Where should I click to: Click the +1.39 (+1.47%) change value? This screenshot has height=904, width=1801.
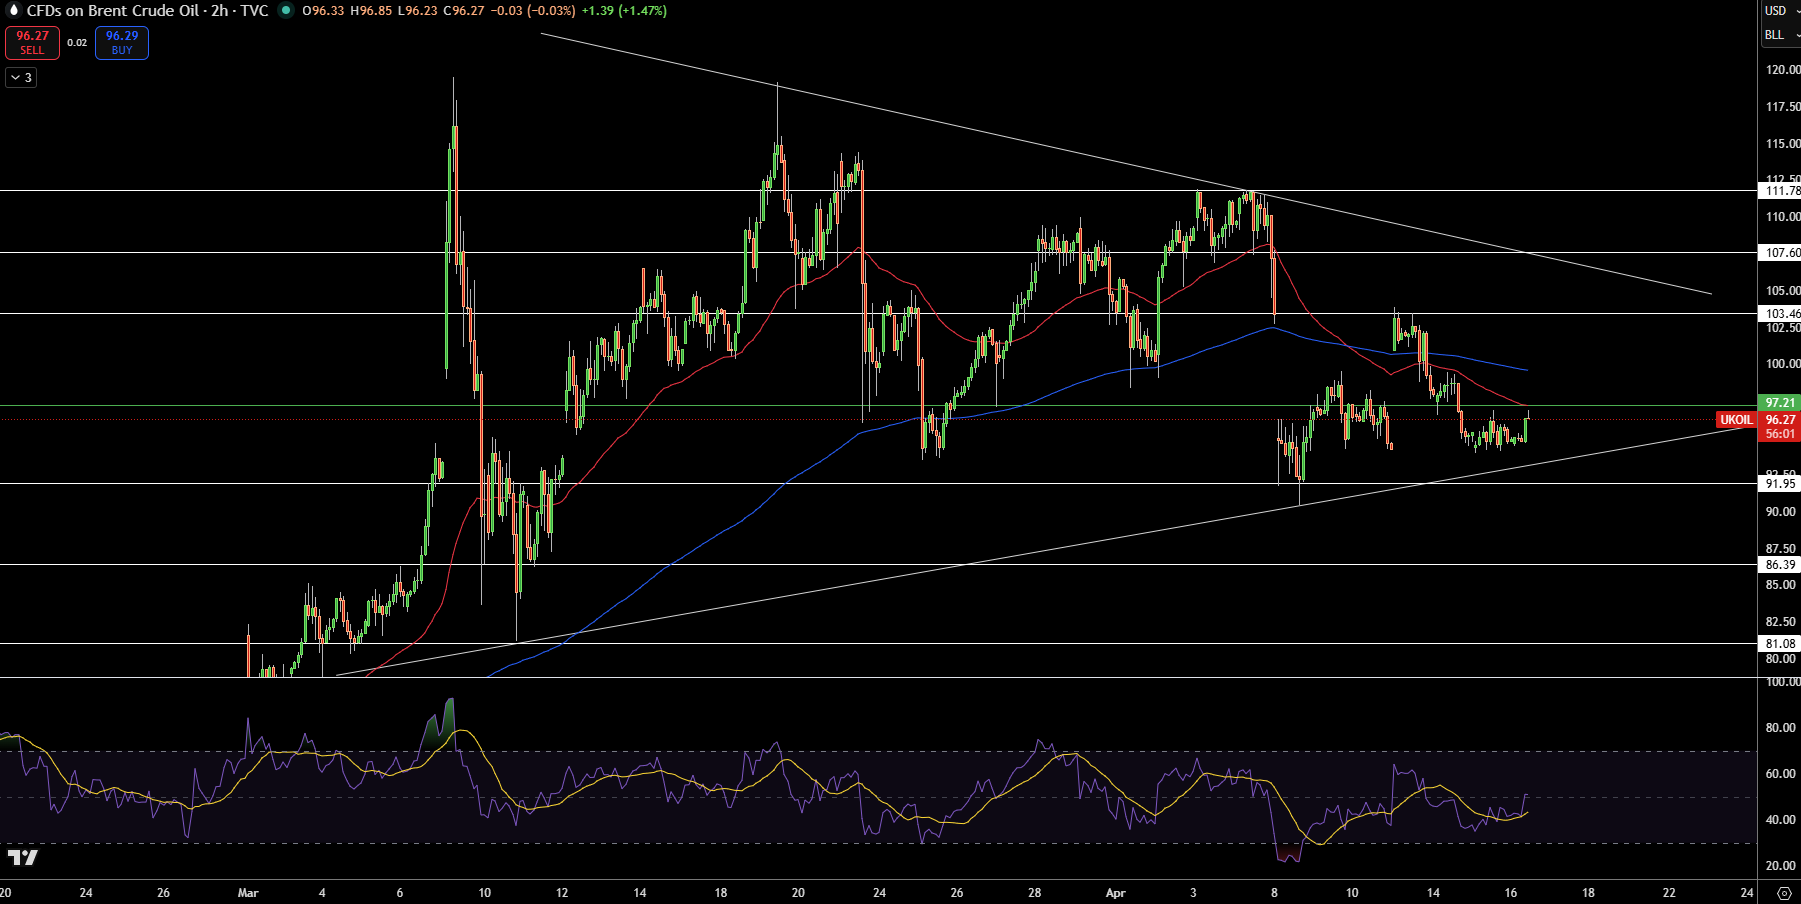624,11
